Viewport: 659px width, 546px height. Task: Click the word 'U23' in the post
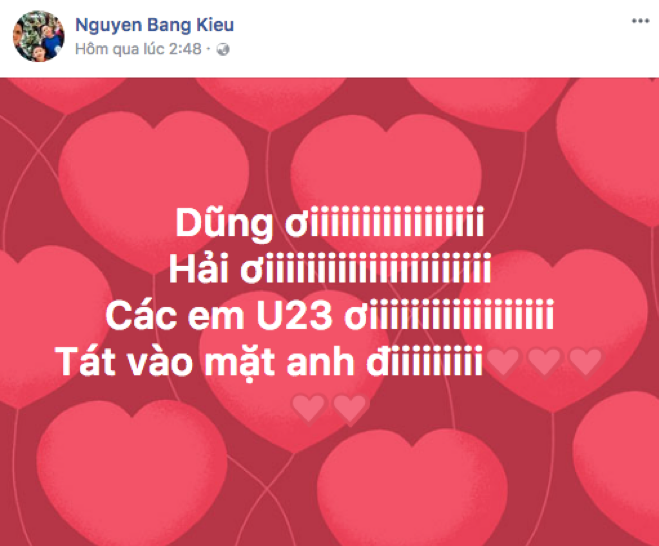[295, 315]
